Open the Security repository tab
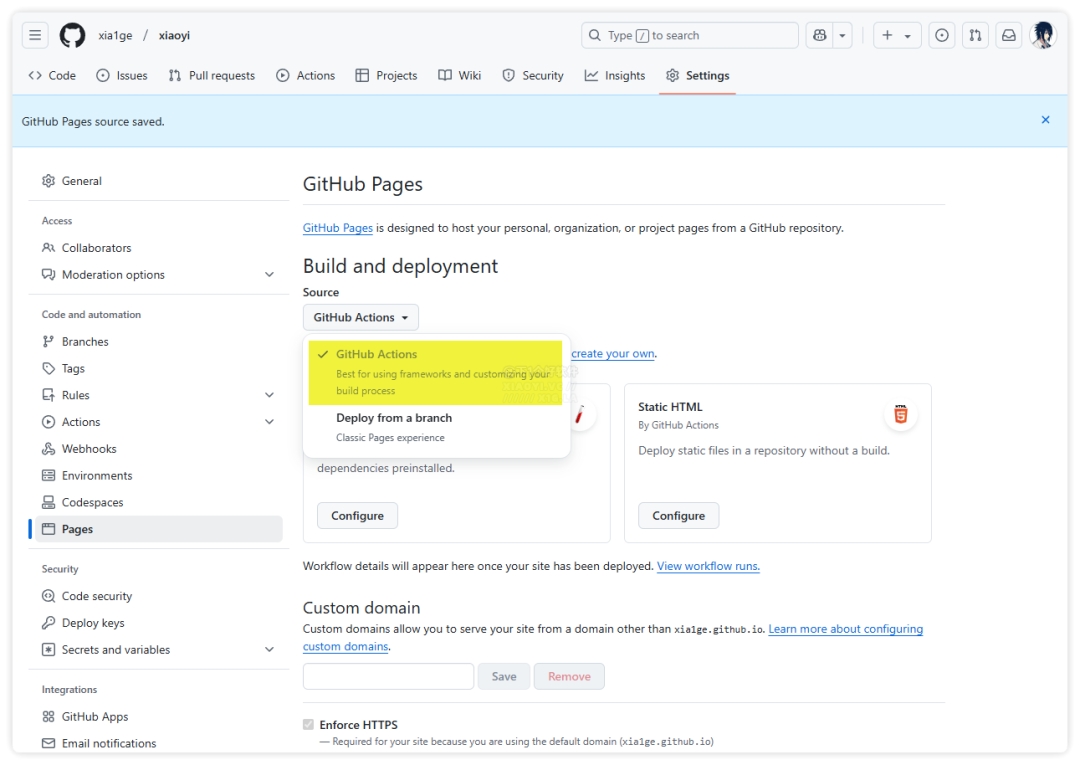The image size is (1080, 765). [533, 76]
